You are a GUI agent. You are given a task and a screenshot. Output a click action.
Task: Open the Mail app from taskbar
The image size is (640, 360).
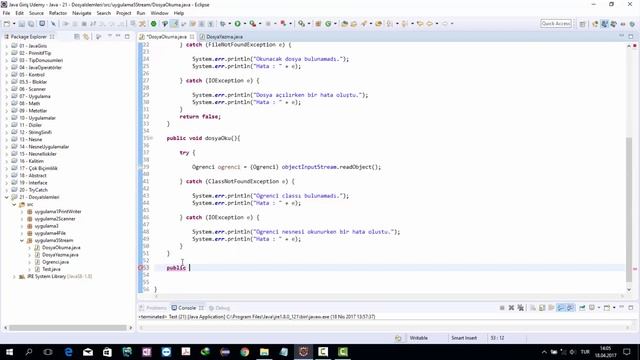88,352
